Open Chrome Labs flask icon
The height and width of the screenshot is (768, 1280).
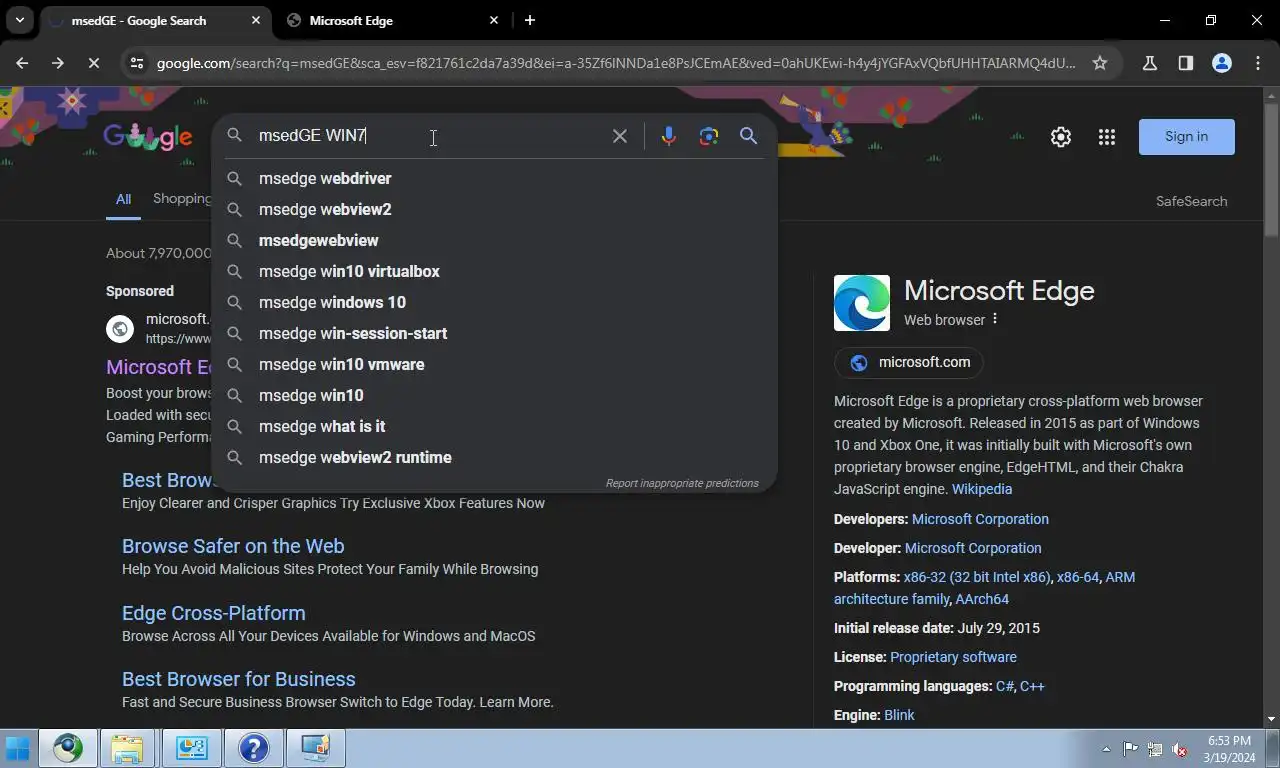[1150, 63]
